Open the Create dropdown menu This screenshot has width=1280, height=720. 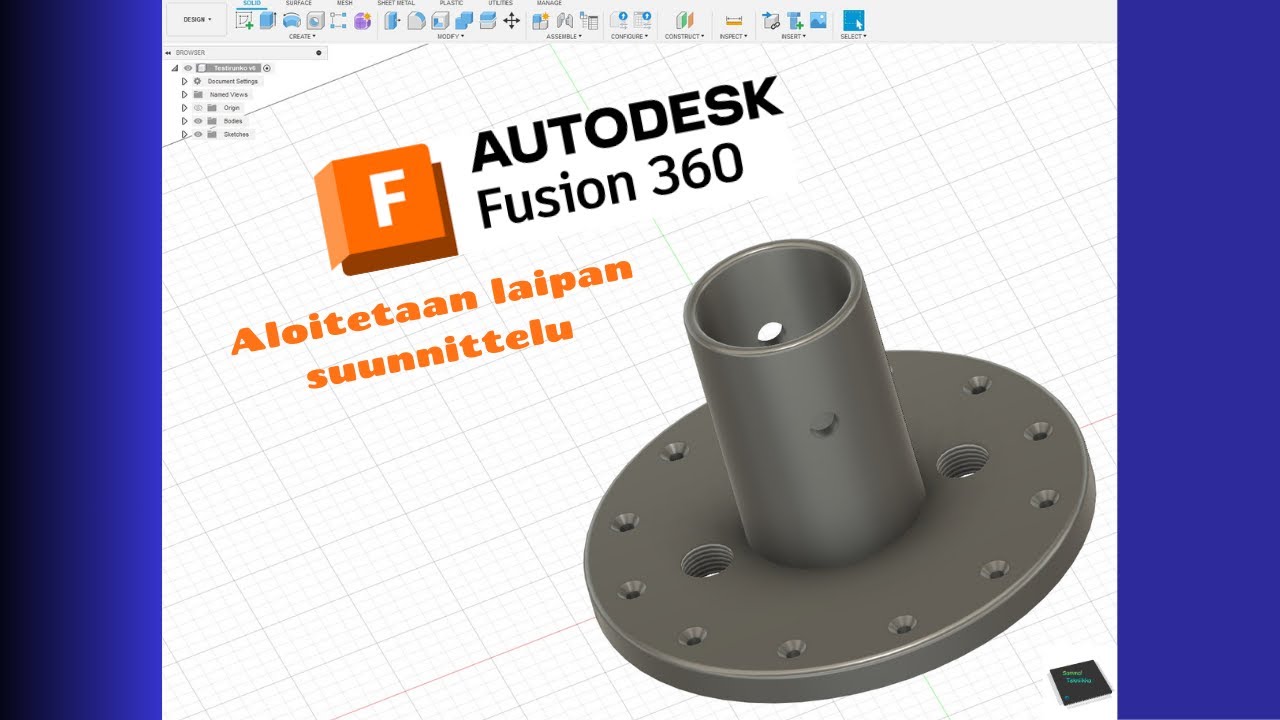(x=301, y=36)
